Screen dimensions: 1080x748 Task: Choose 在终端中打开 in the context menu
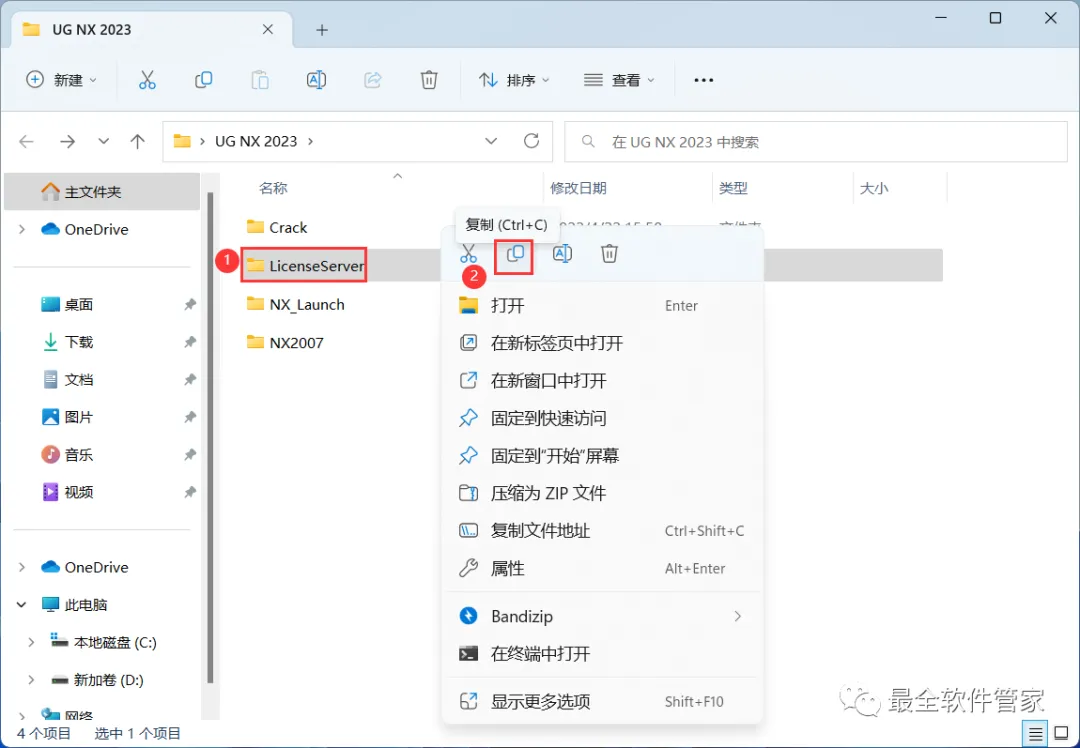coord(602,654)
